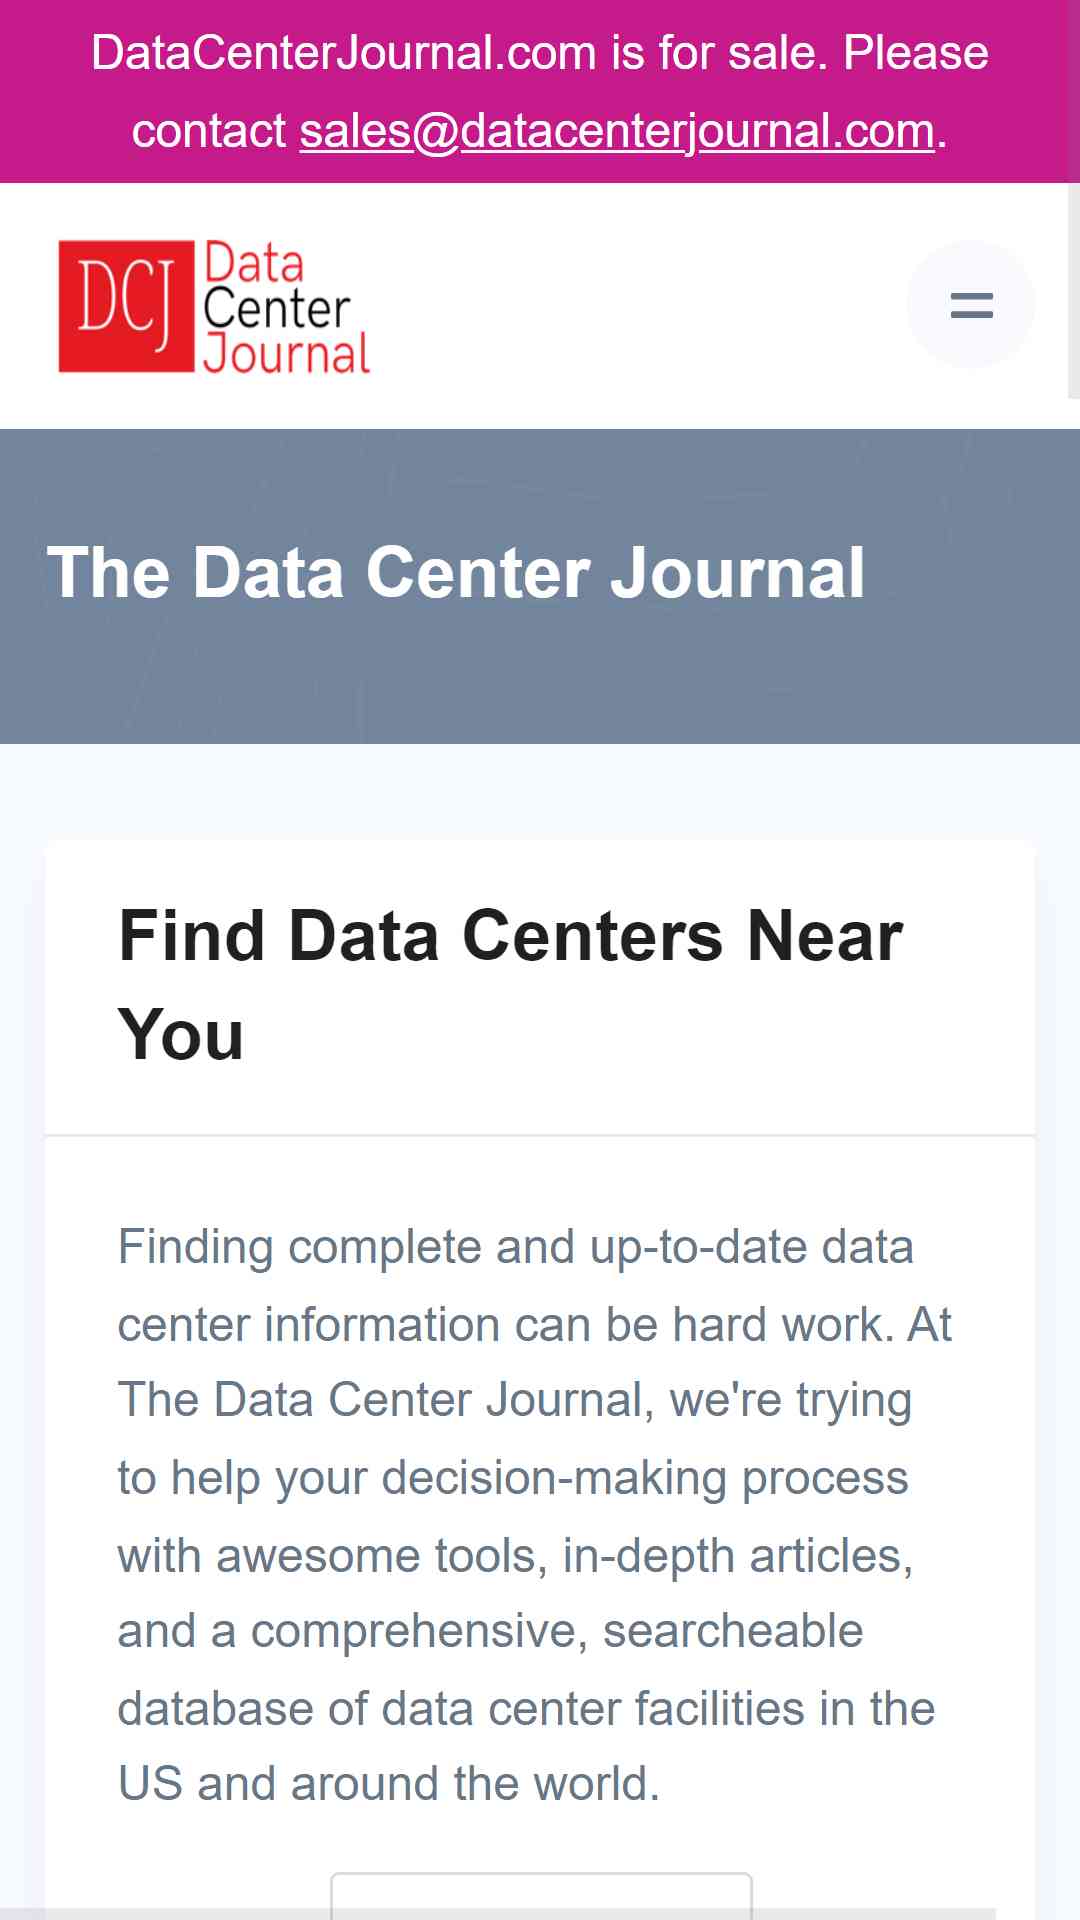Click the divider under the card heading
1080x1920 pixels.
pos(540,1135)
